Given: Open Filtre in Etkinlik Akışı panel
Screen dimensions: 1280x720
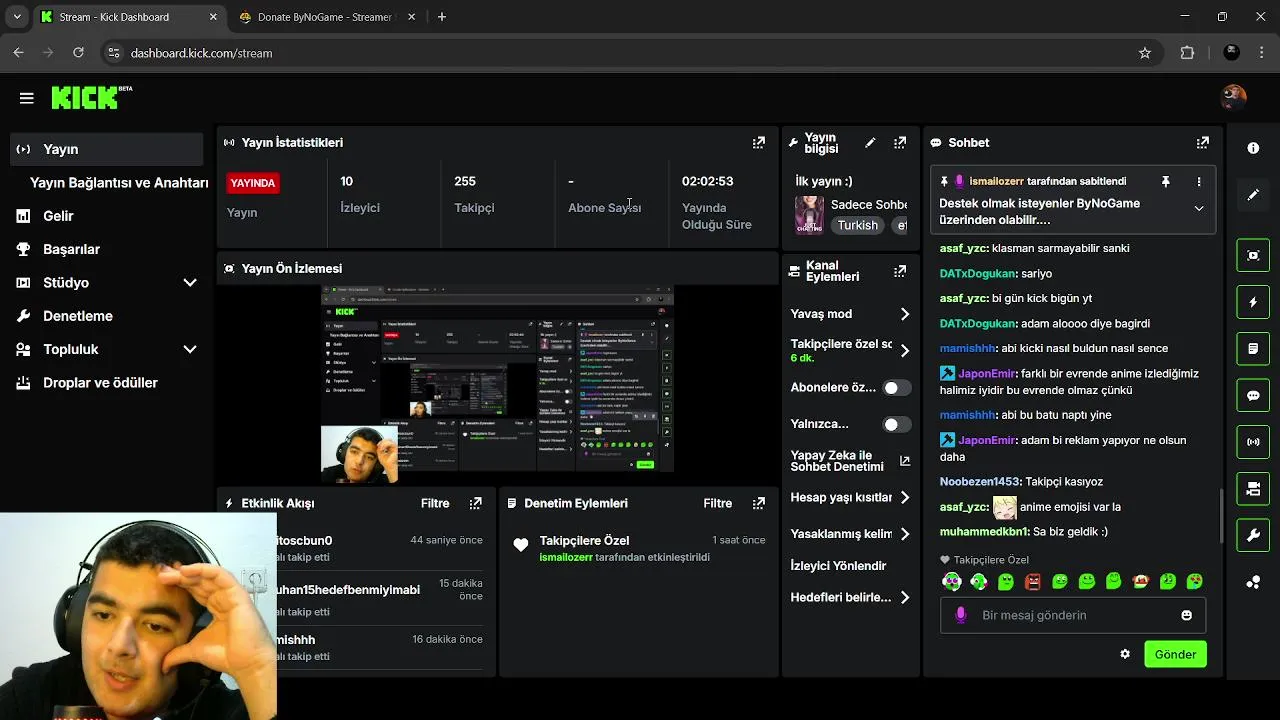Looking at the screenshot, I should 435,503.
